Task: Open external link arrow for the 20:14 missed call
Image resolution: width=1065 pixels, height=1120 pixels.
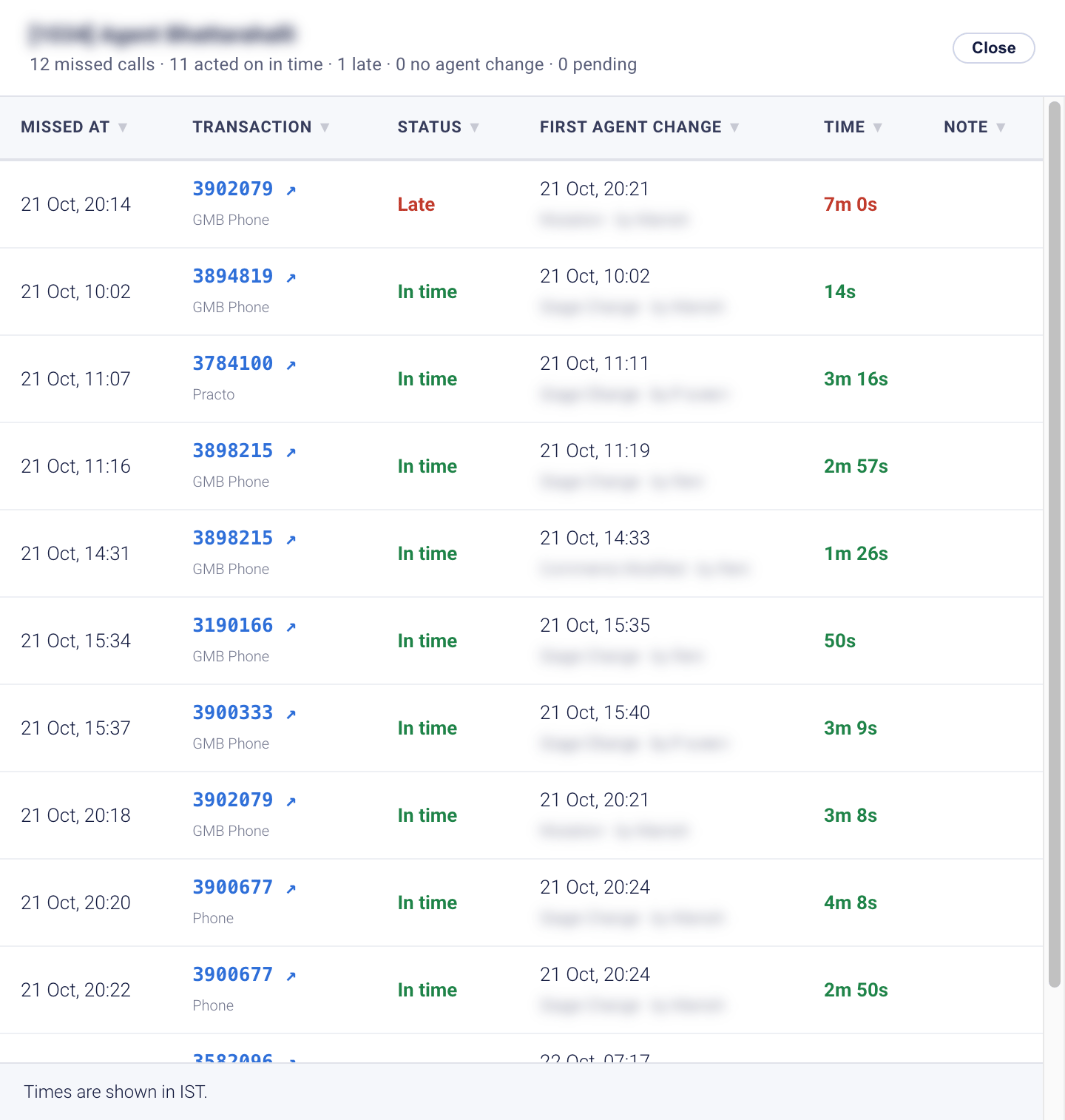Action: [291, 190]
